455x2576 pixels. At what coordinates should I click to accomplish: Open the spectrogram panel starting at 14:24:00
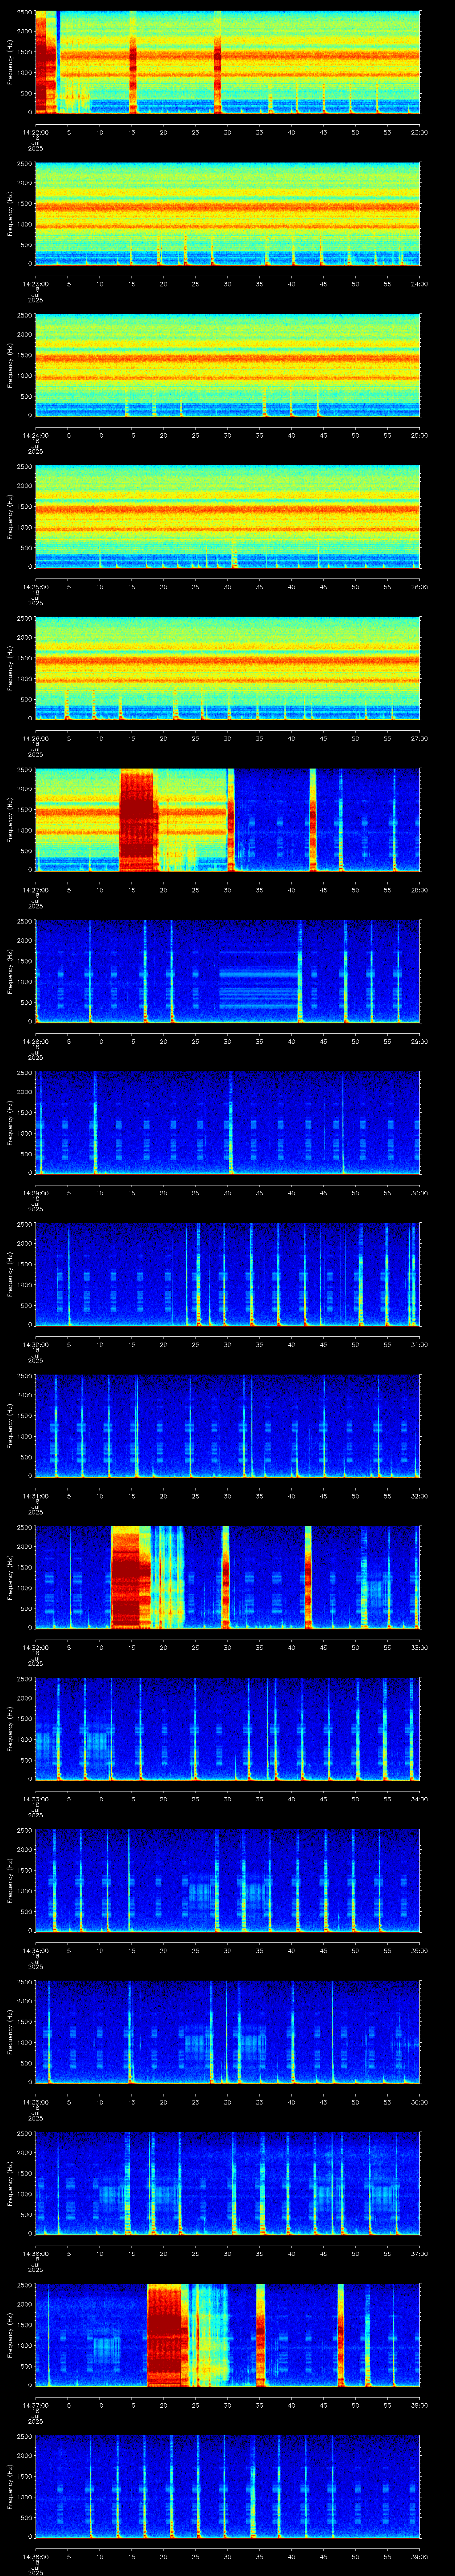coord(227,365)
